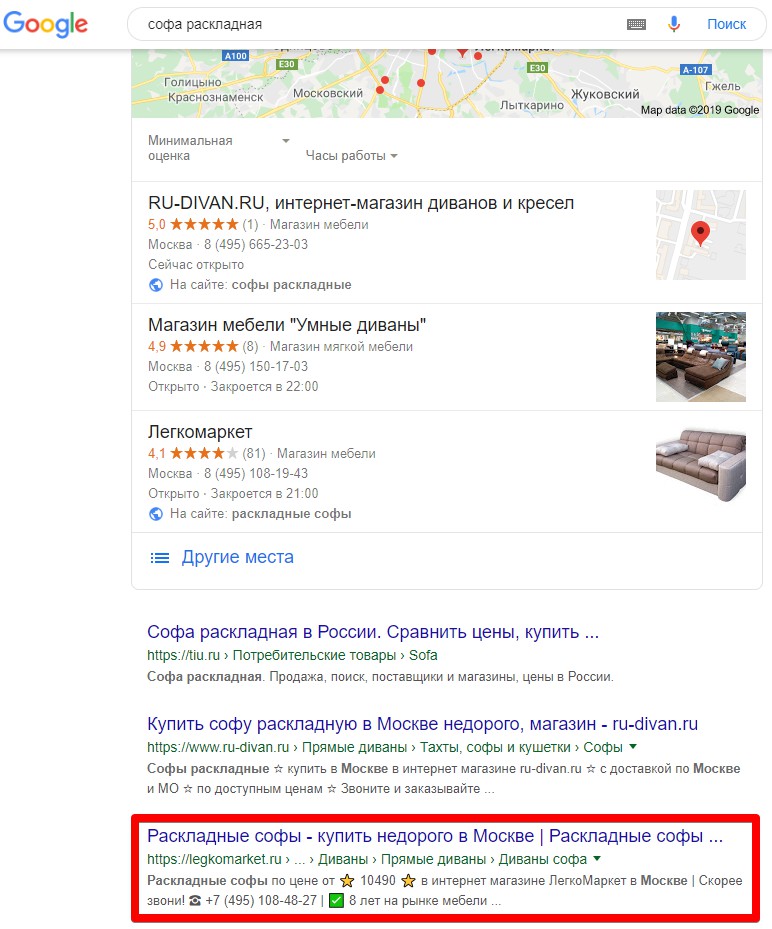
Task: Activate voice search microphone icon
Action: click(x=674, y=24)
